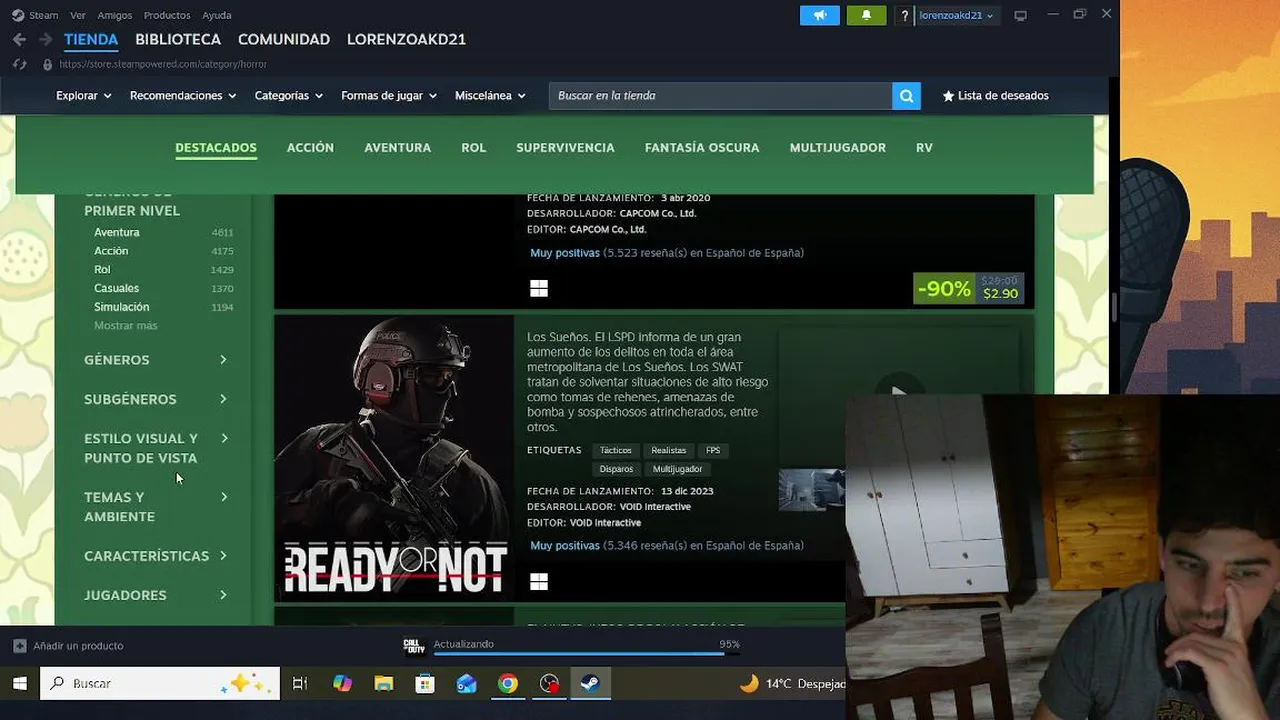Open Task View on the taskbar

point(299,684)
